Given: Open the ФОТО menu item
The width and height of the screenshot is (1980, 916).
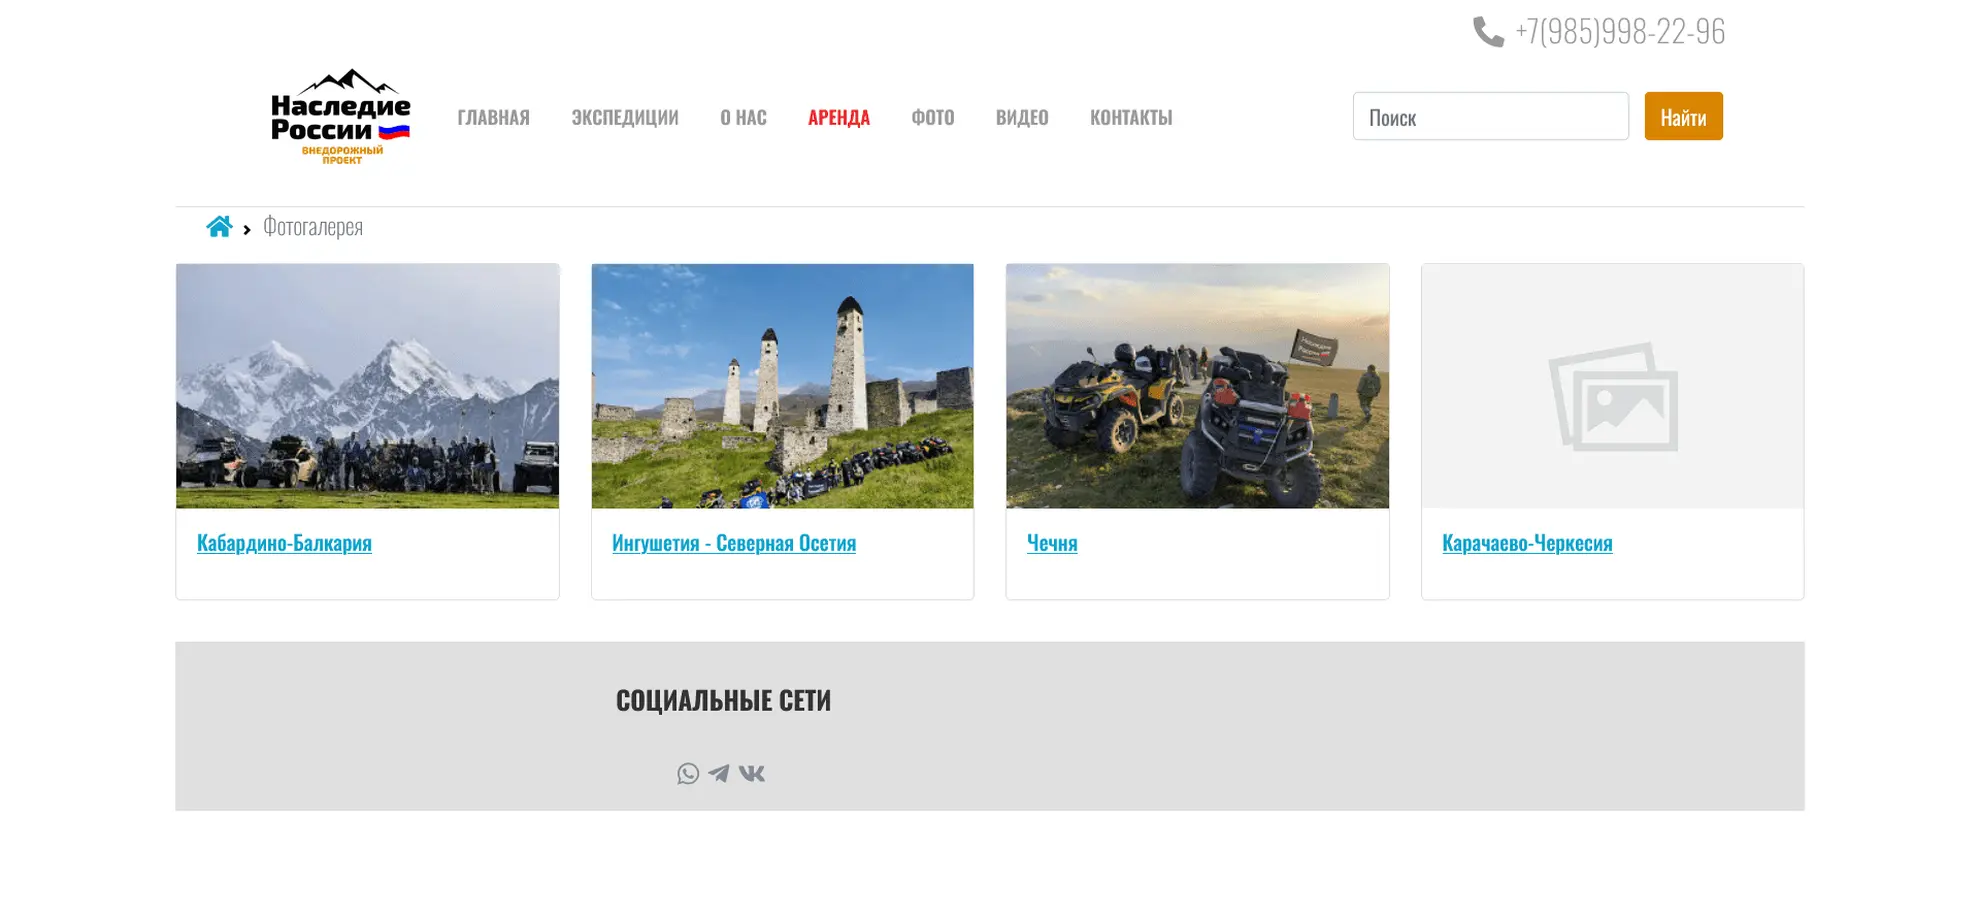Looking at the screenshot, I should tap(932, 118).
